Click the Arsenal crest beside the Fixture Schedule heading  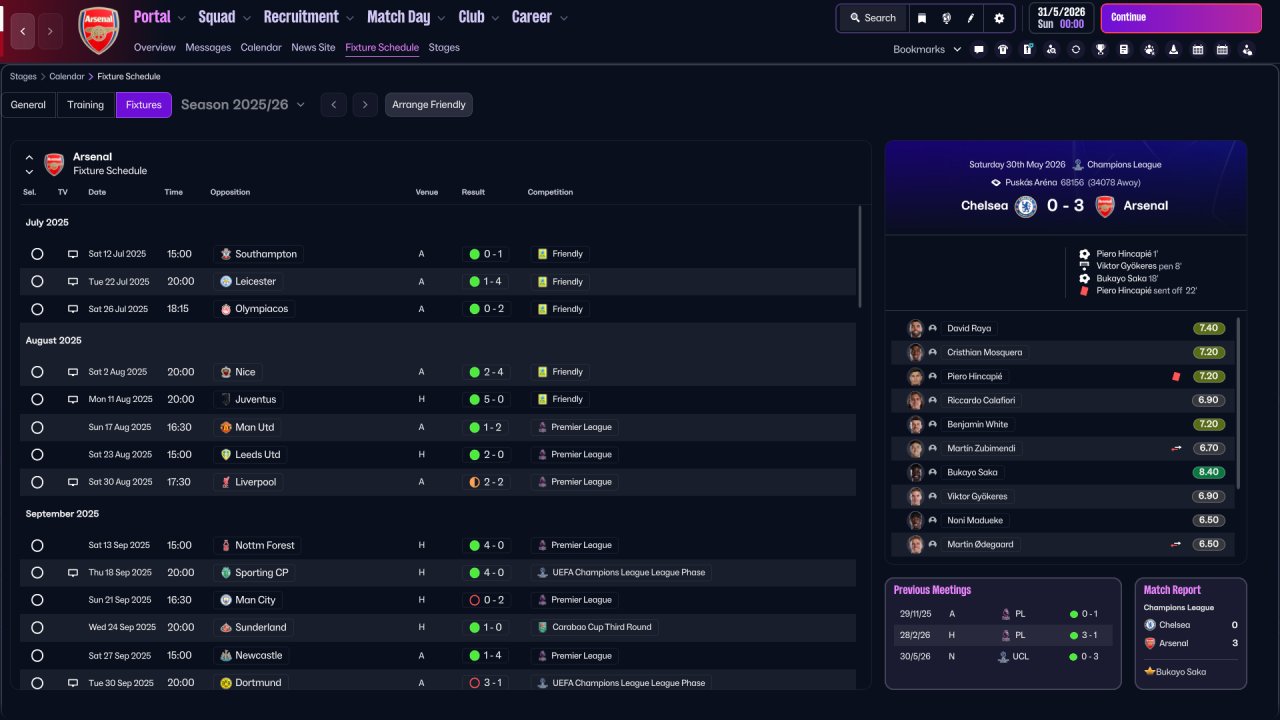(x=54, y=164)
